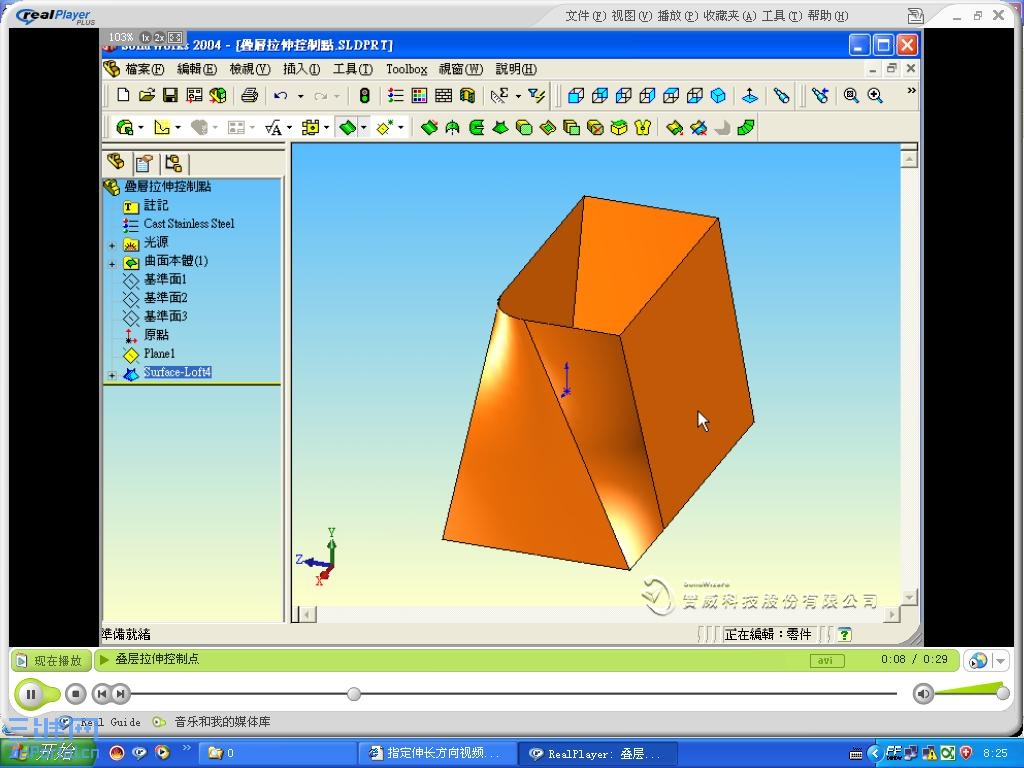Click the 现在播放 button

(50, 661)
